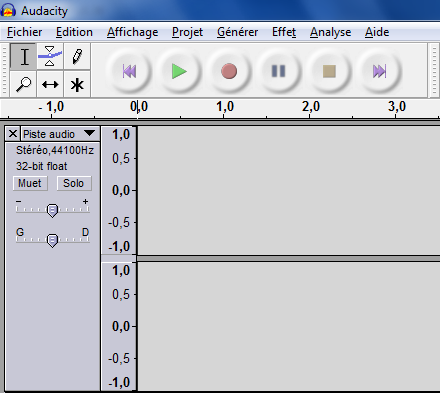Click the Audacity title bar icon
Viewport: 440px width, 393px height.
click(x=8, y=10)
